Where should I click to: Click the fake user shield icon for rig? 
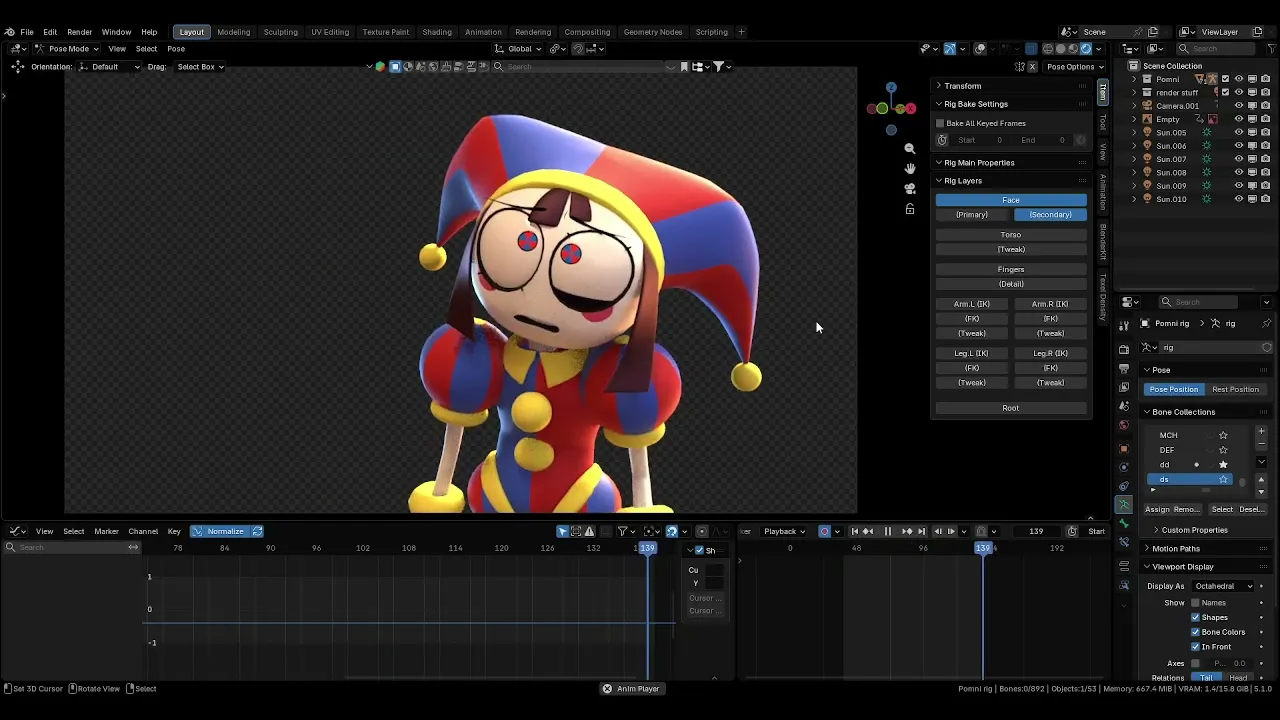tap(1267, 347)
